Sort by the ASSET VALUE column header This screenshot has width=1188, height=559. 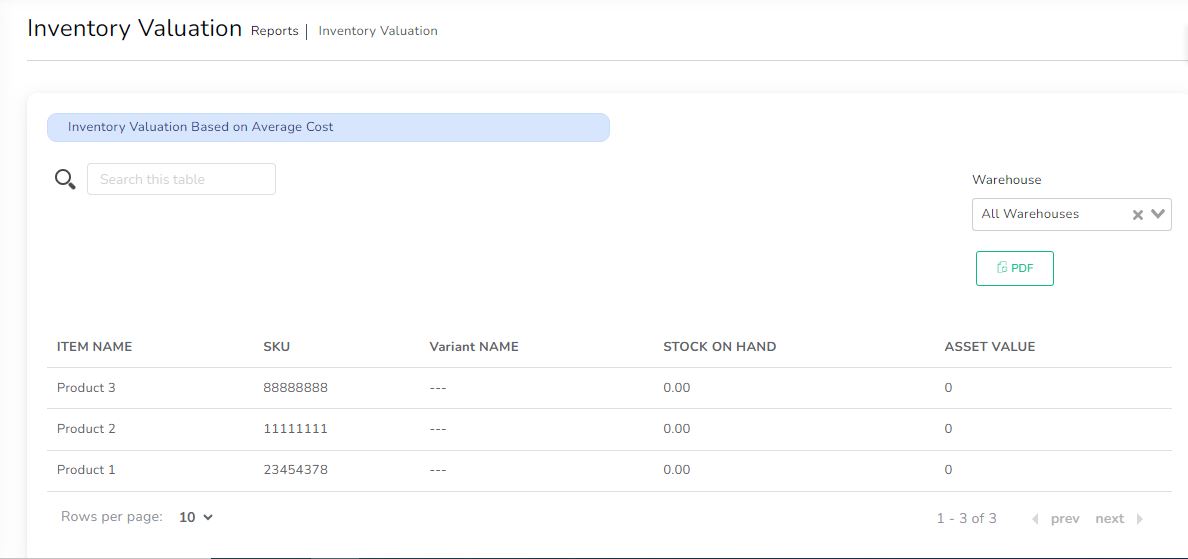pyautogui.click(x=989, y=347)
